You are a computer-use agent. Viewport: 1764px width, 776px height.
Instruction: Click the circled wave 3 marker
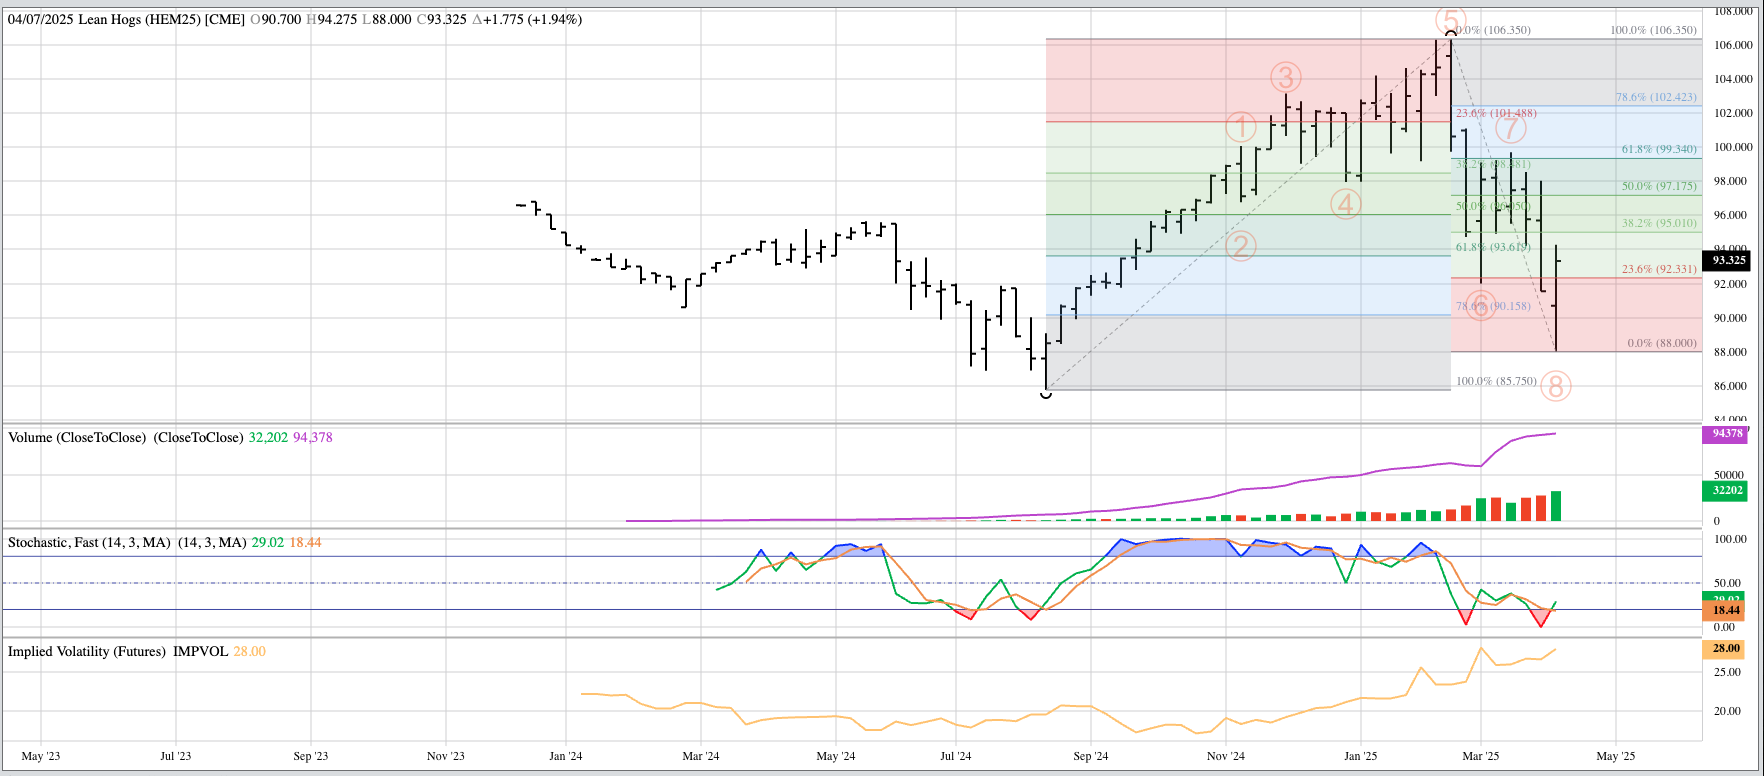click(x=1285, y=77)
